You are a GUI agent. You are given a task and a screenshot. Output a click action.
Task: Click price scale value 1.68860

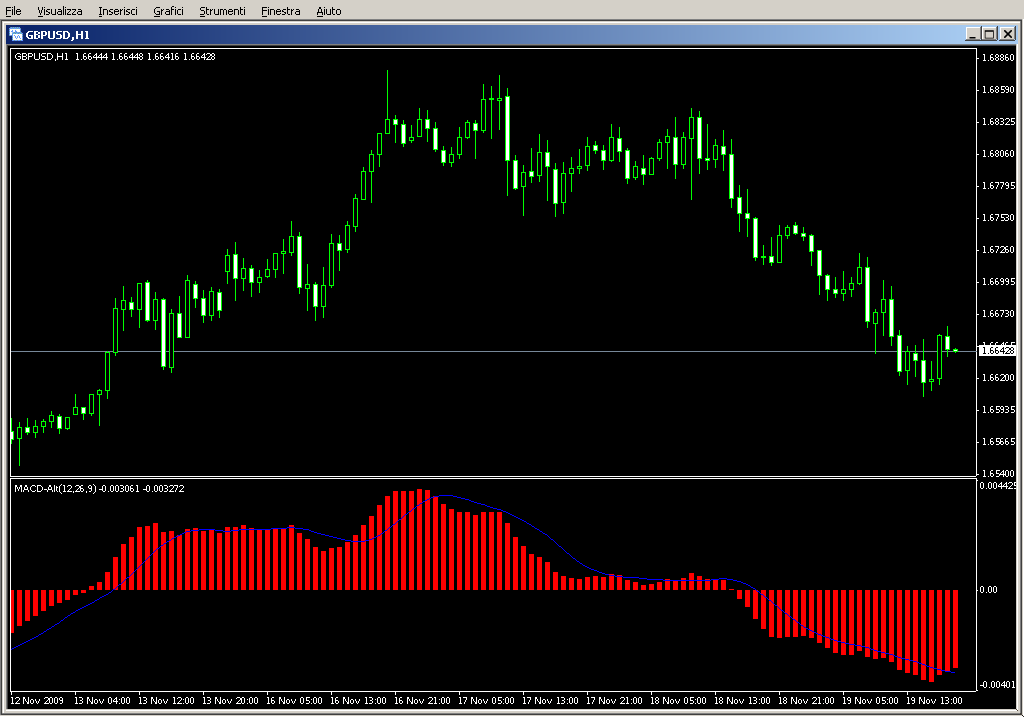click(x=999, y=57)
